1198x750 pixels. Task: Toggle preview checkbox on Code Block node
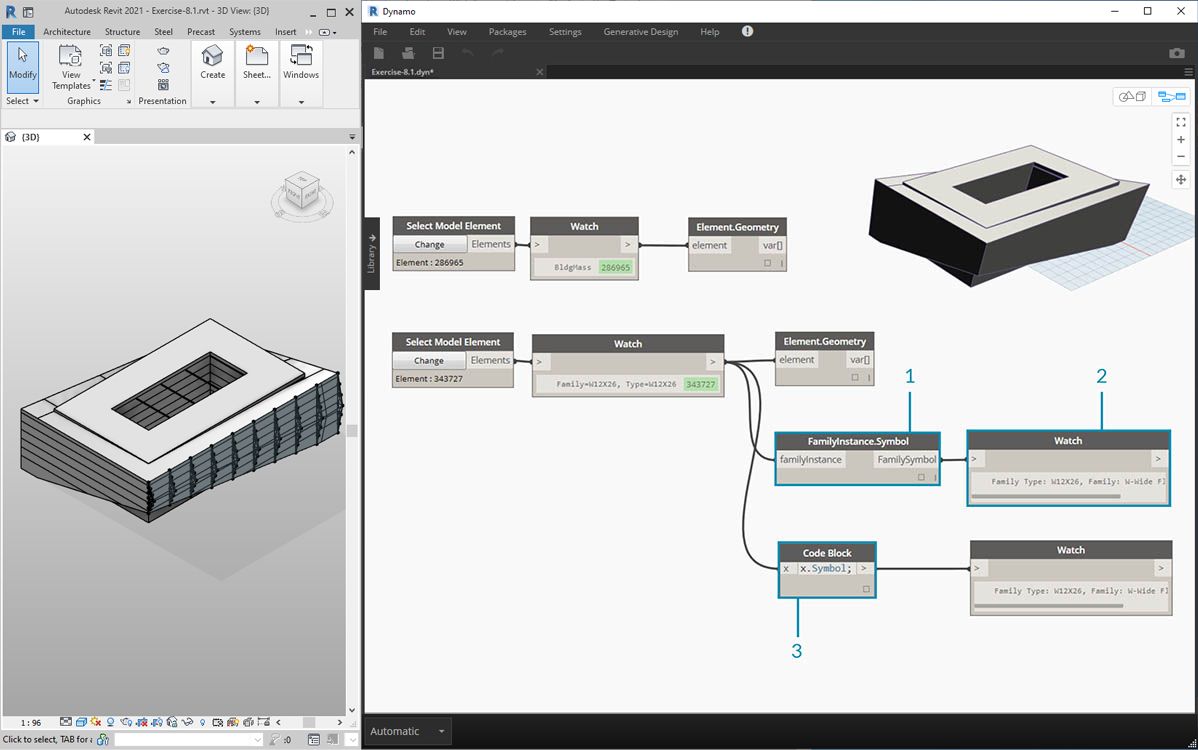click(x=865, y=590)
